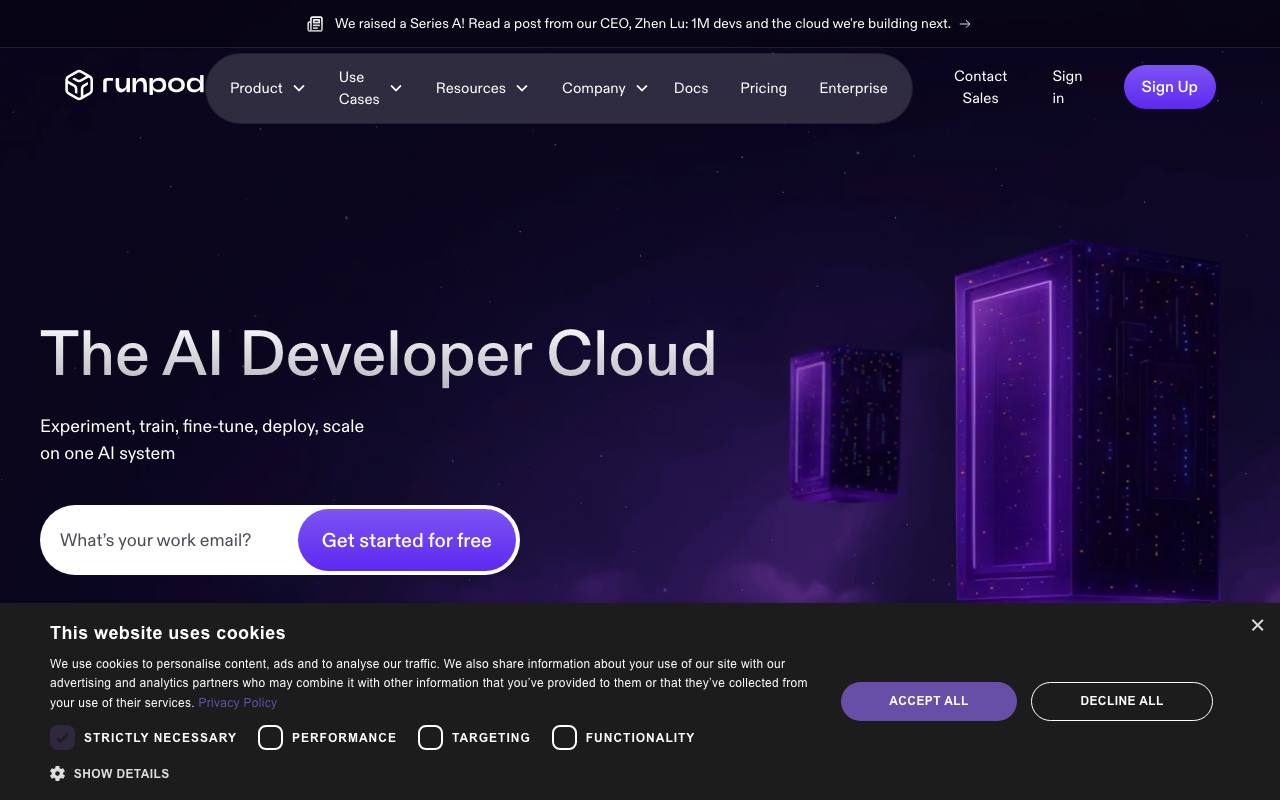Open the Pricing page
1280x800 pixels.
click(x=763, y=88)
